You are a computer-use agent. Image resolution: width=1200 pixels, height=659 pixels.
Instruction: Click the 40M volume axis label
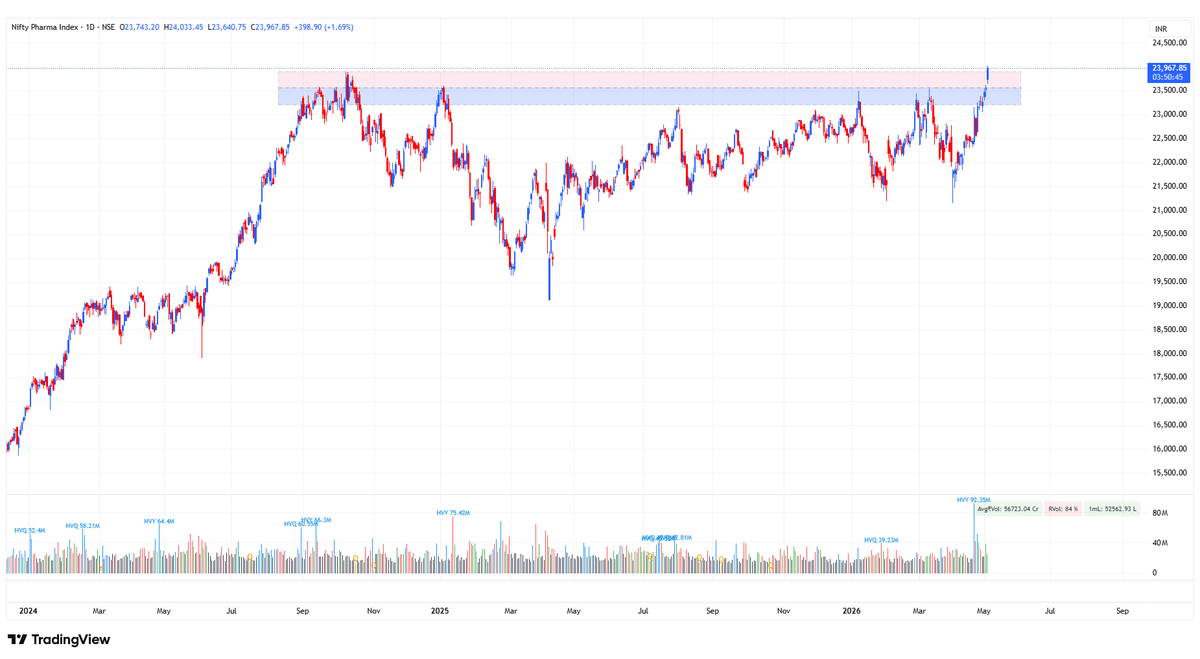pos(1161,543)
